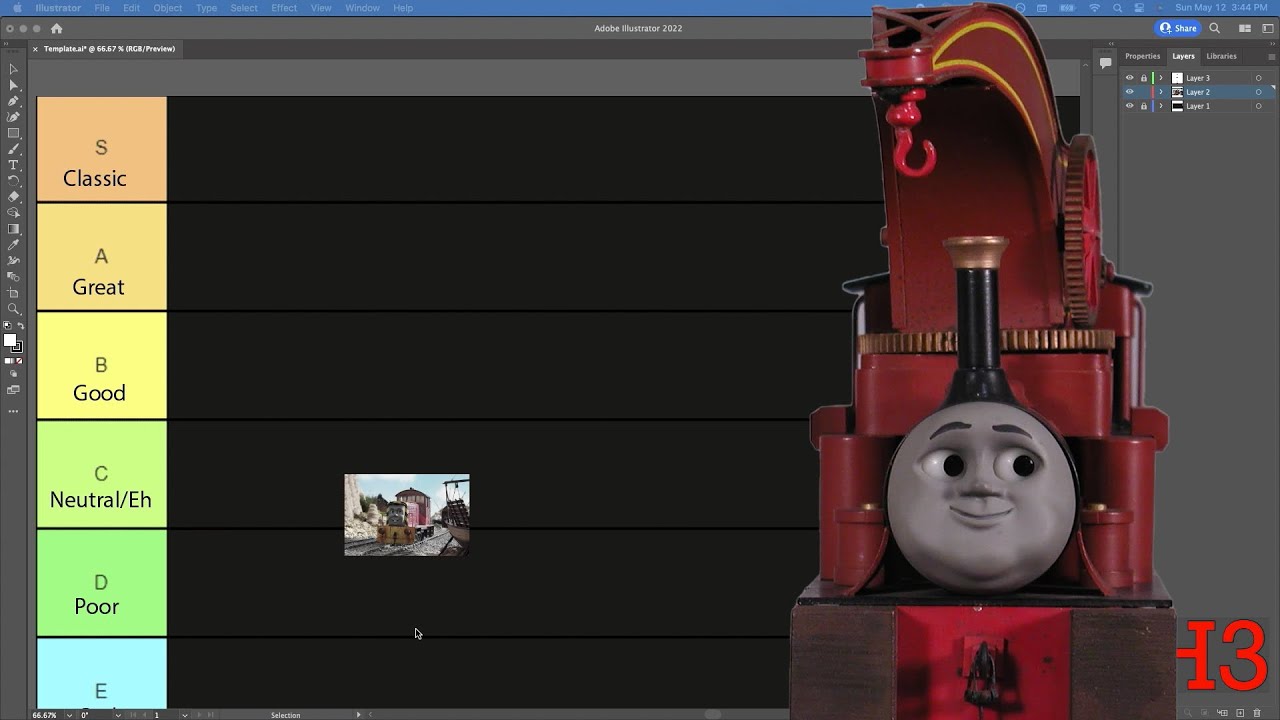1280x720 pixels.
Task: Collapse the right panel dock arrows
Action: coord(1271,46)
